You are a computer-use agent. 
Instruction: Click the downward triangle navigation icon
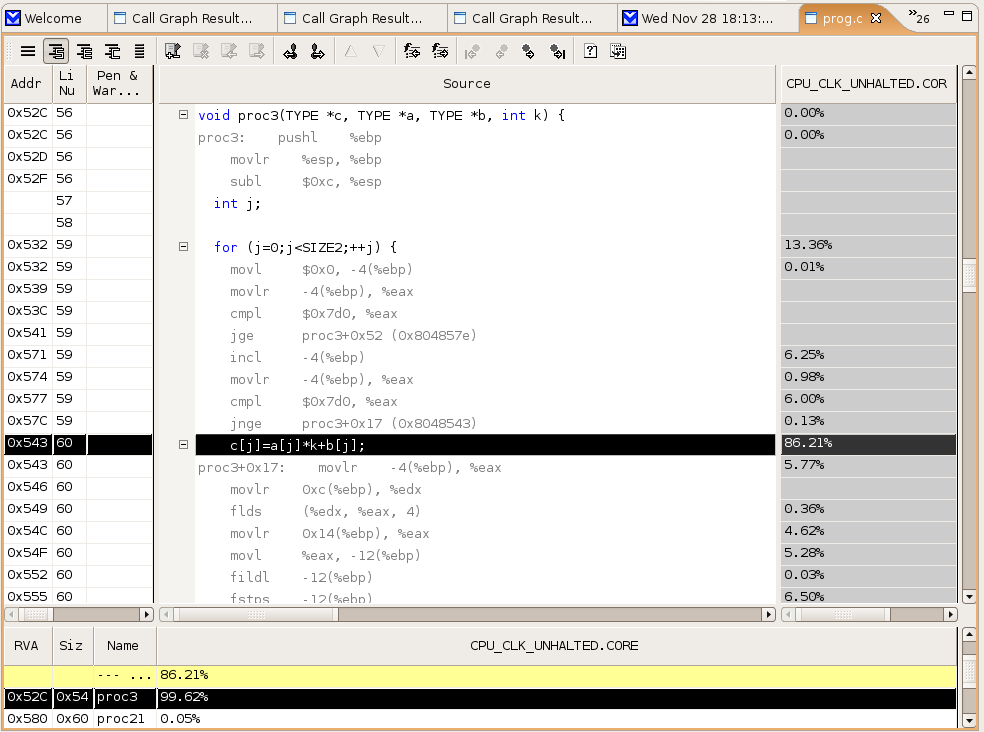tap(378, 51)
